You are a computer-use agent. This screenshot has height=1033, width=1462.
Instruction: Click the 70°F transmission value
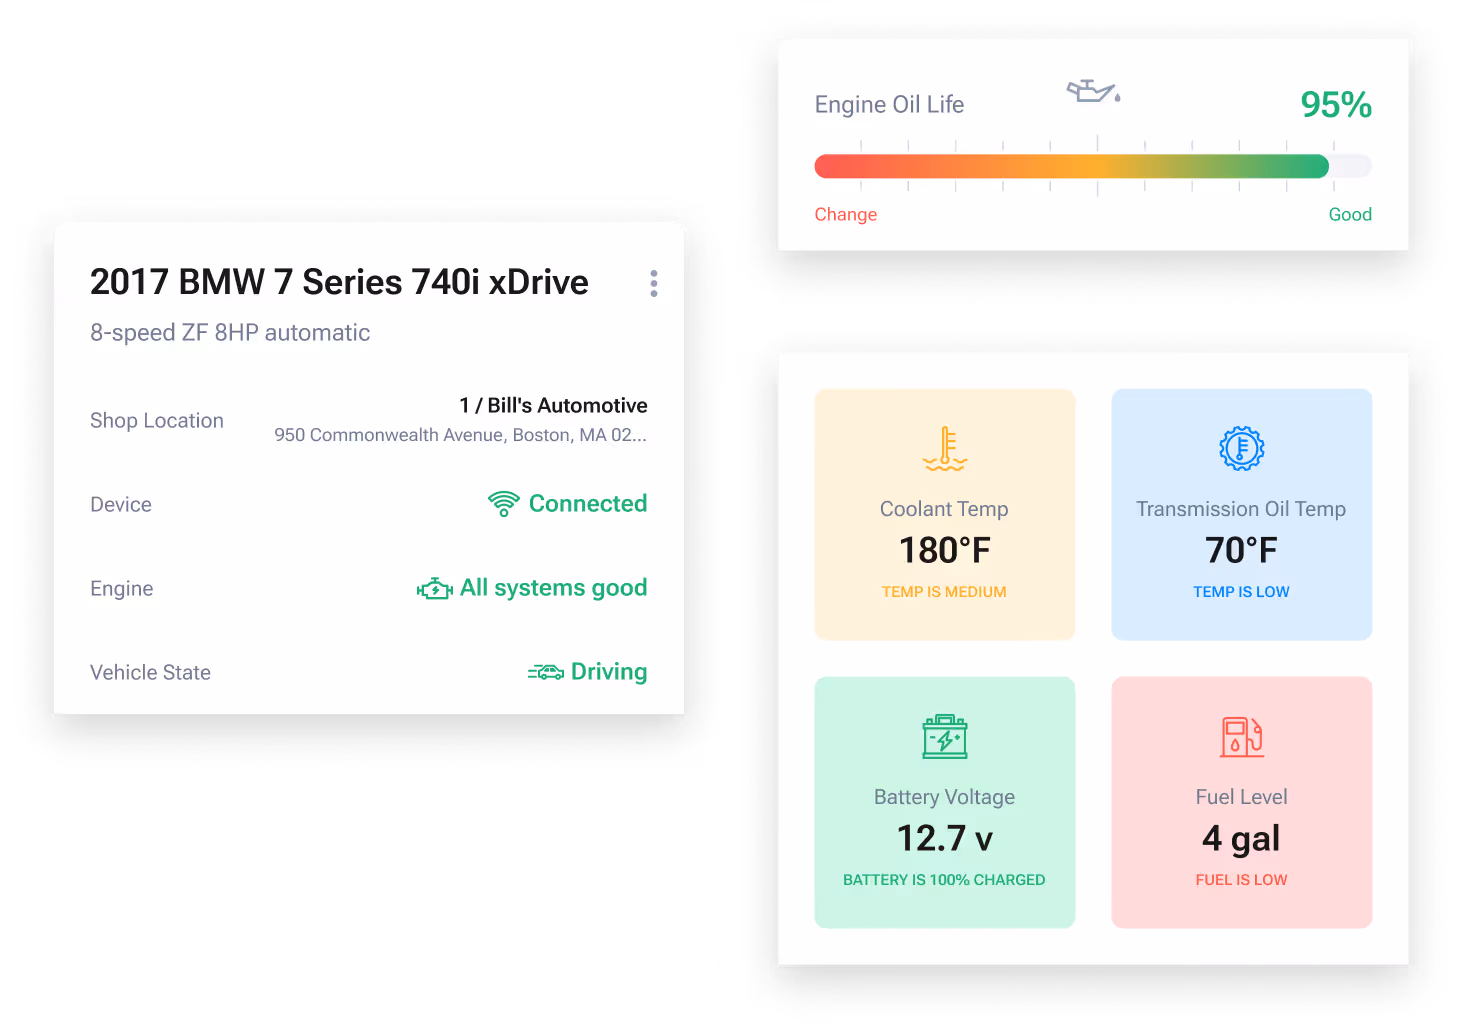click(1241, 550)
